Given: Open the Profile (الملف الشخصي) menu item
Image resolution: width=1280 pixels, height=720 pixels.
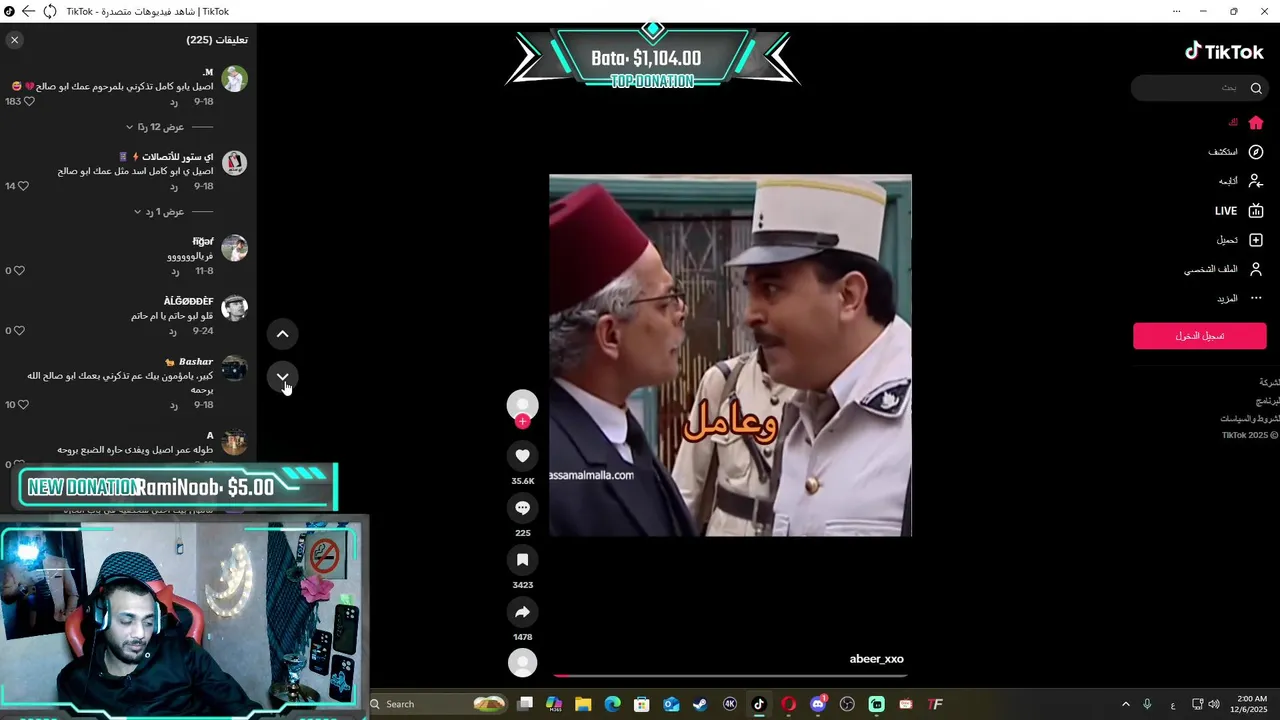Looking at the screenshot, I should [x=1224, y=269].
